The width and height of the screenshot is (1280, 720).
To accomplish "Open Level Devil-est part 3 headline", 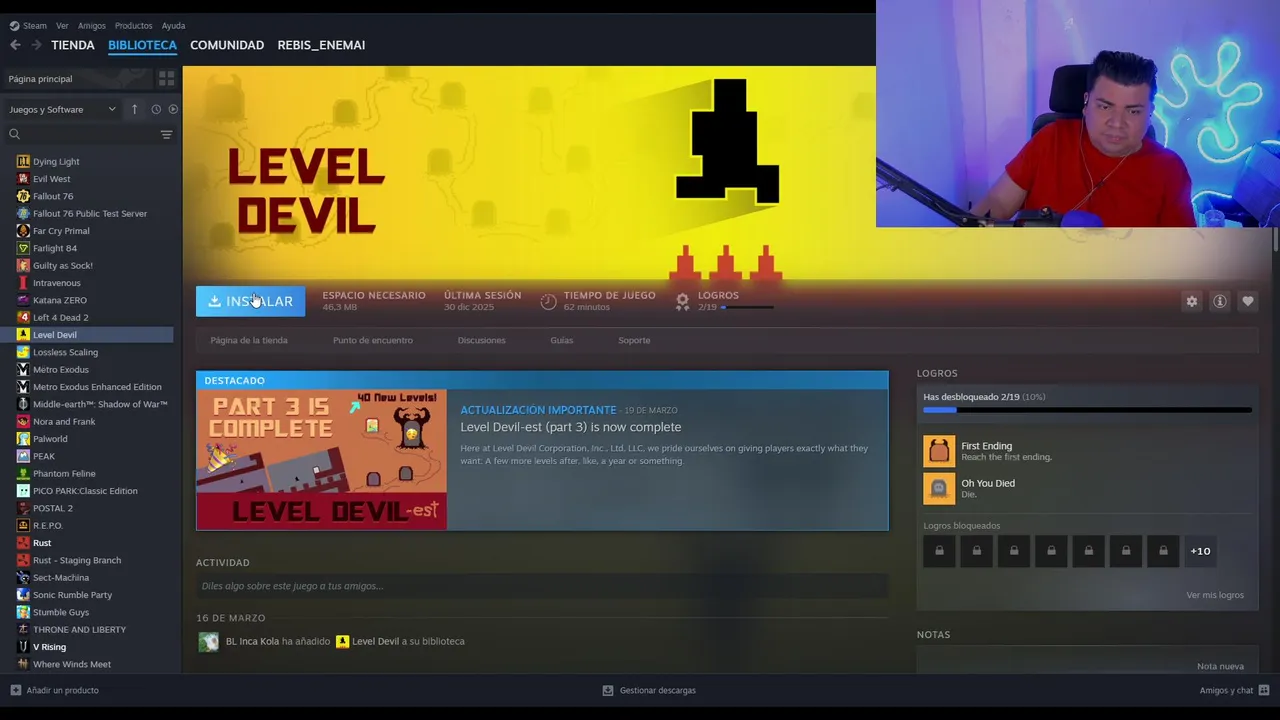I will (x=570, y=427).
